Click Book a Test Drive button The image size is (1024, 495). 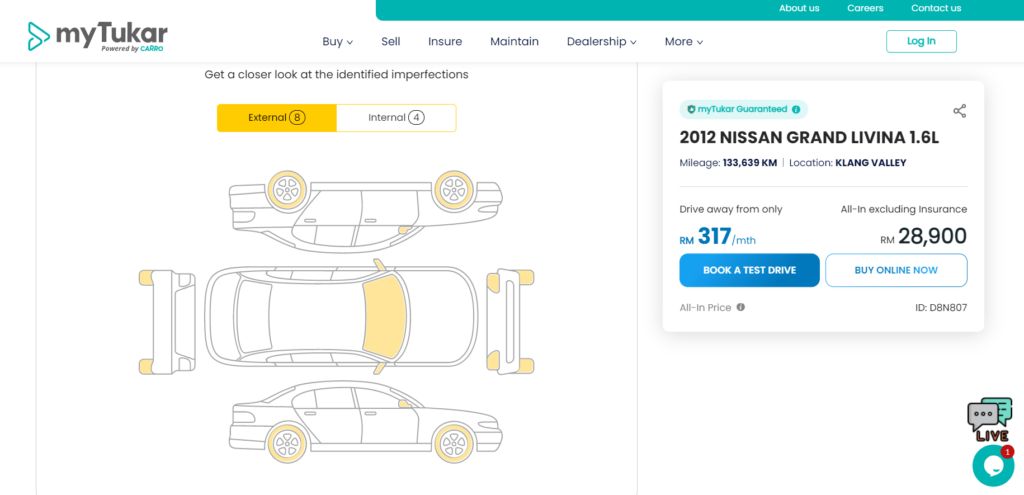click(x=749, y=270)
